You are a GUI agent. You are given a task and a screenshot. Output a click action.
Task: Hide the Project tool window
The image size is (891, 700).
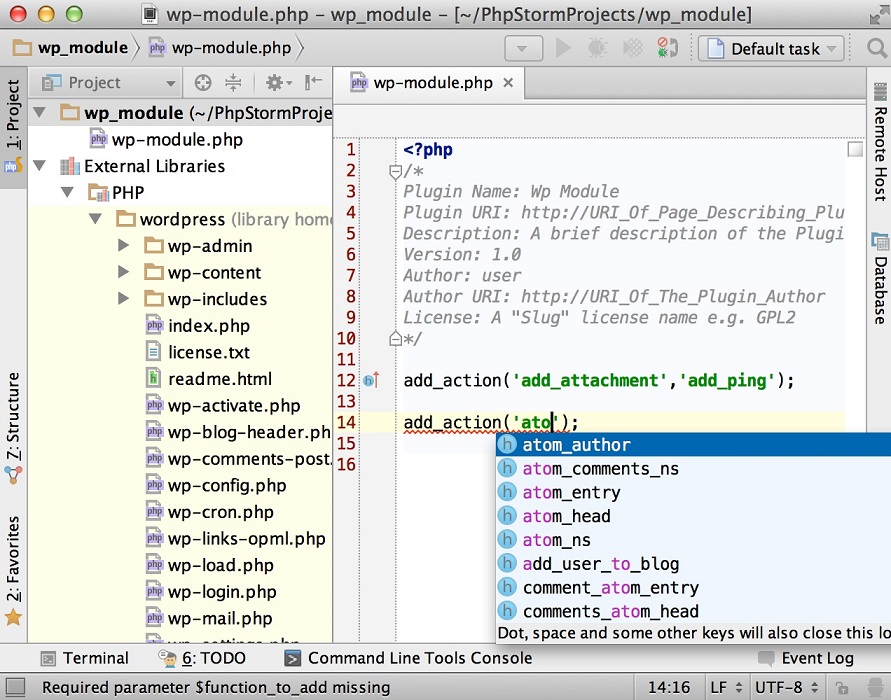[x=314, y=83]
